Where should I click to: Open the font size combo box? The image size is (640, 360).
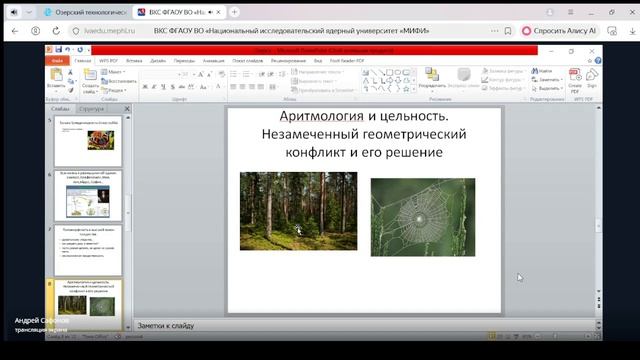coord(186,74)
